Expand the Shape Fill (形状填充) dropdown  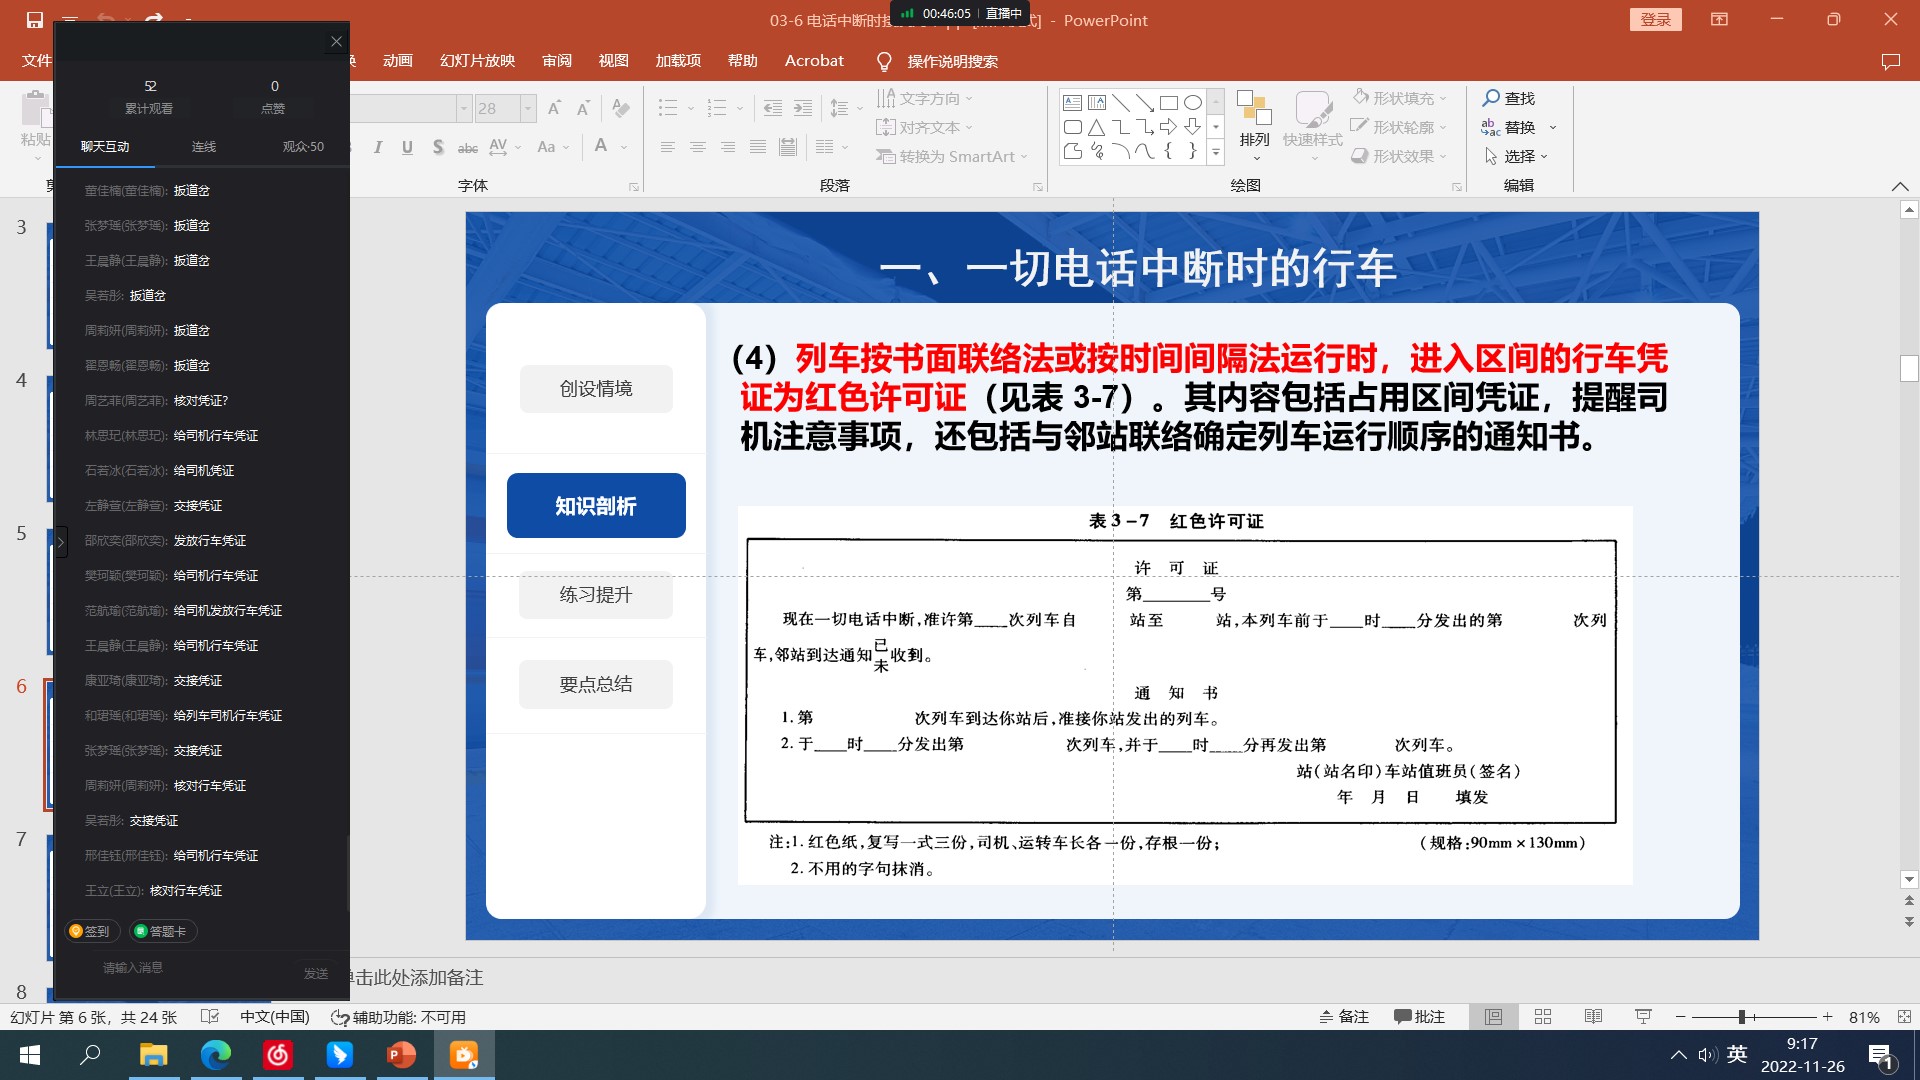click(x=1443, y=98)
